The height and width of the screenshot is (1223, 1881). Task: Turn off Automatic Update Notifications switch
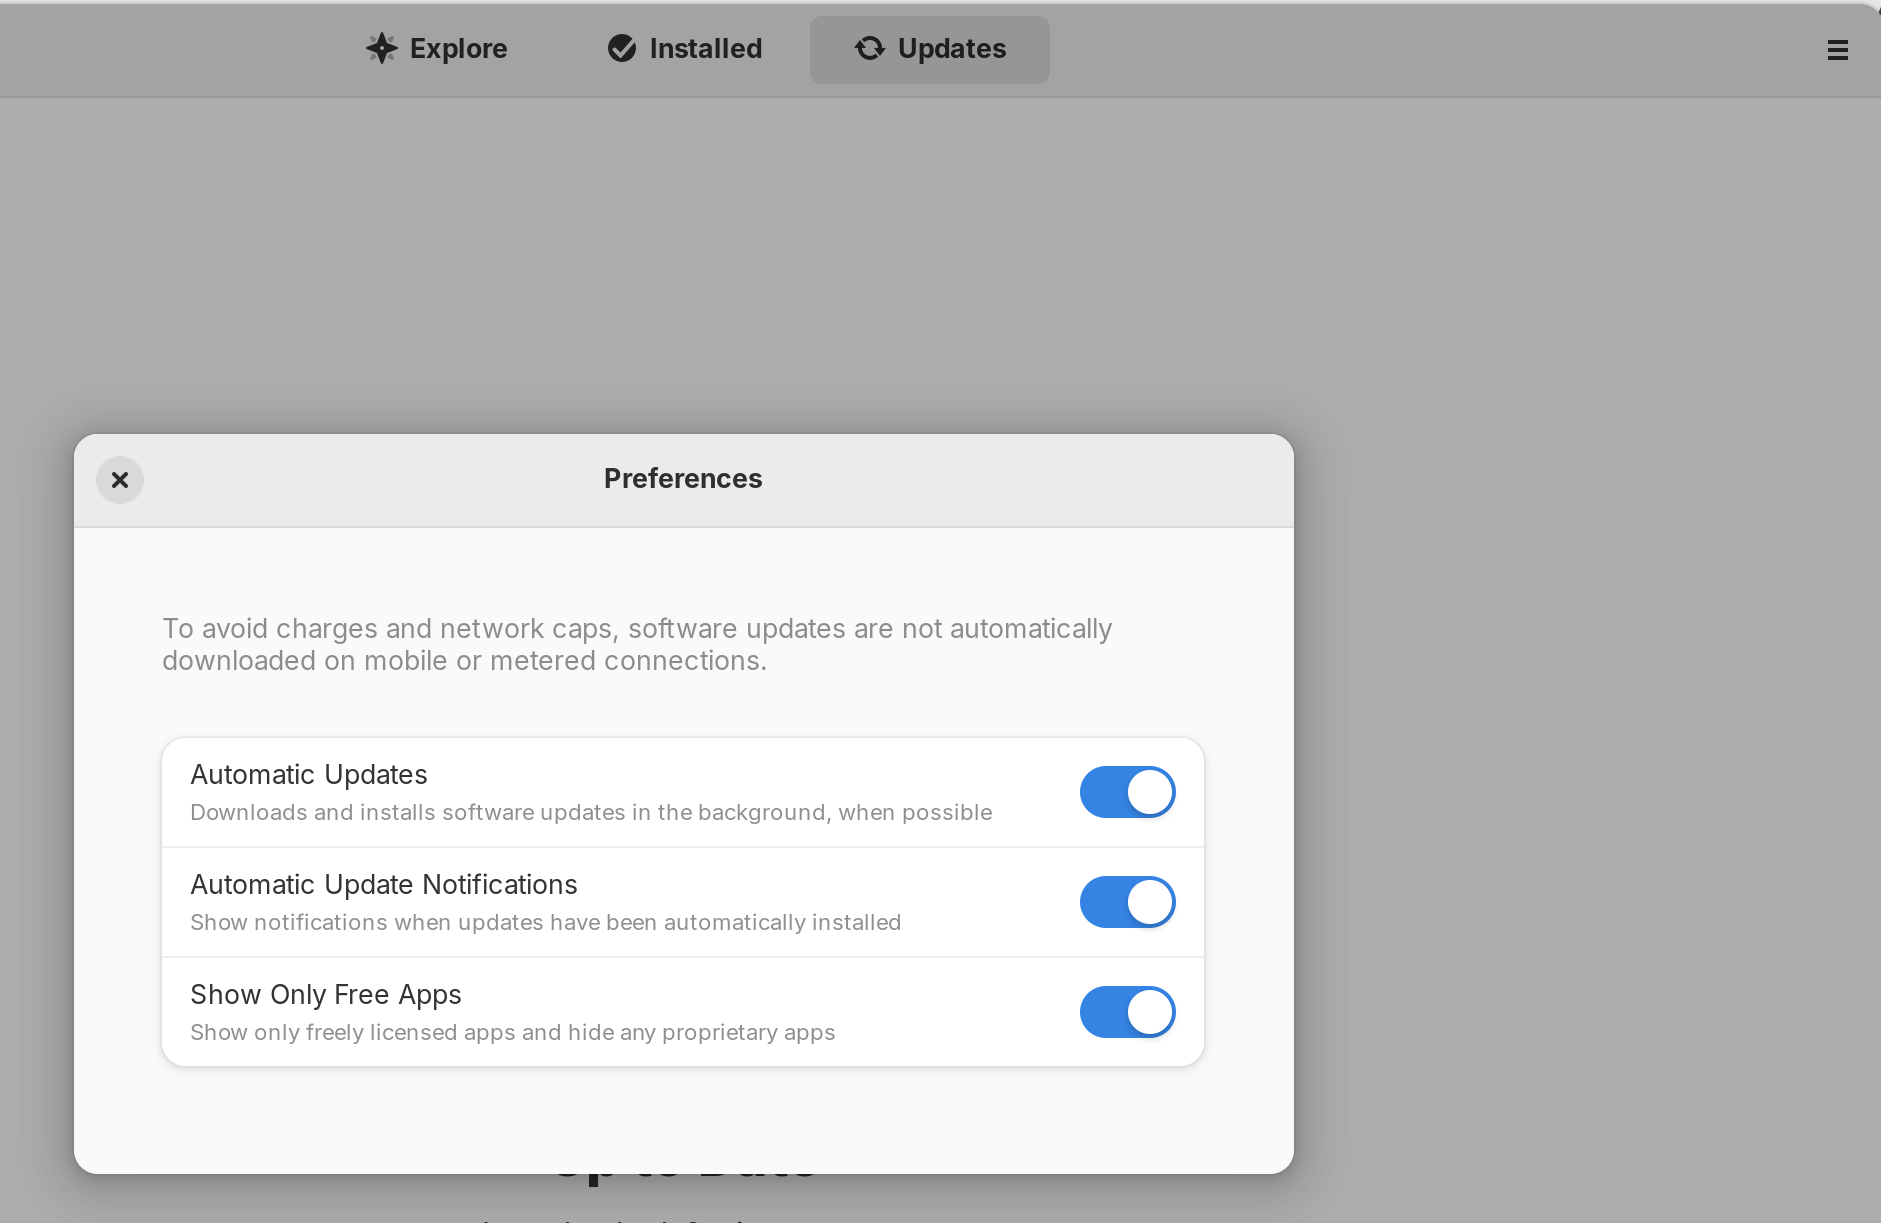click(x=1127, y=902)
